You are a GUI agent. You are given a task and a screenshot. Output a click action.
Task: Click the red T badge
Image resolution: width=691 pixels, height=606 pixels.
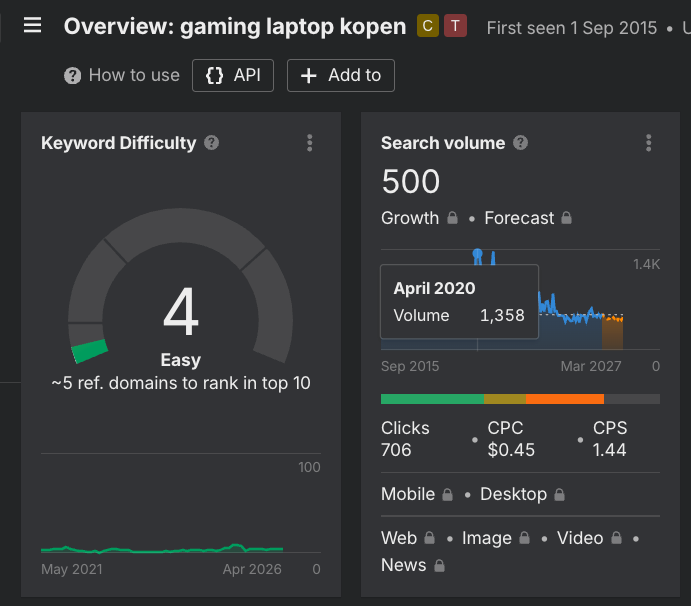tap(455, 26)
